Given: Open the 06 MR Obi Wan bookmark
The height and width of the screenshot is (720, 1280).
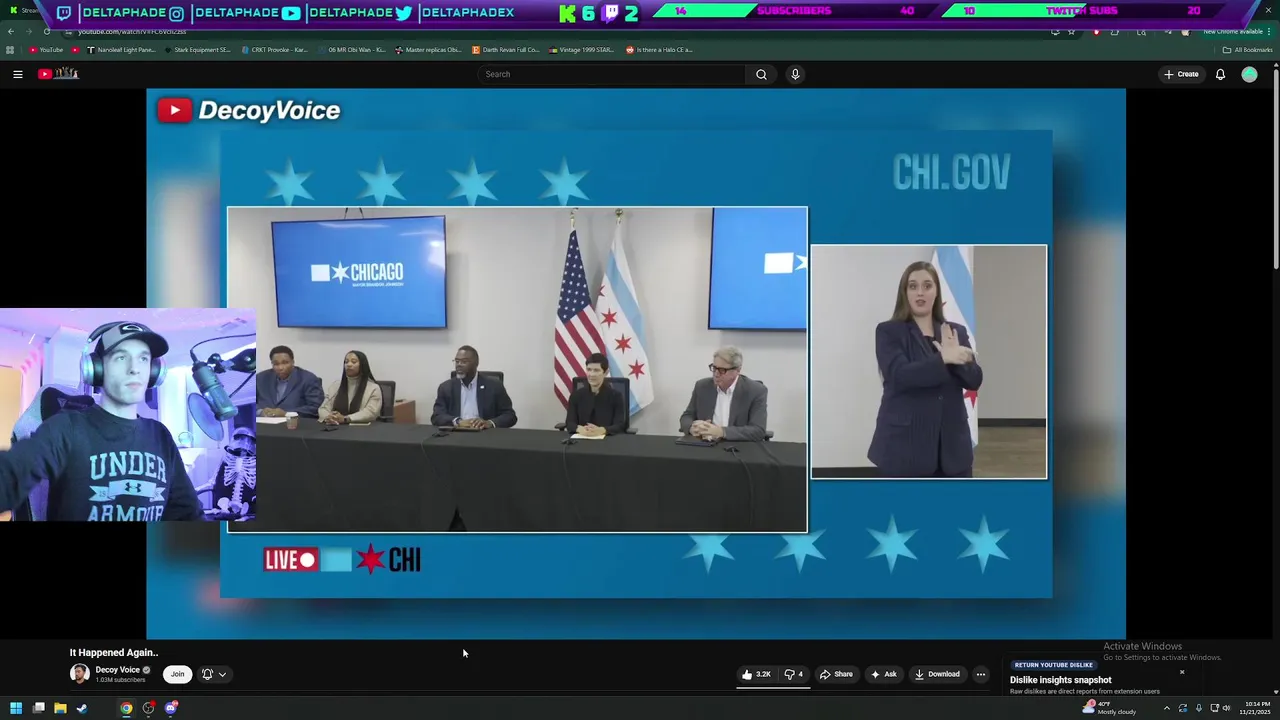Looking at the screenshot, I should pyautogui.click(x=351, y=49).
